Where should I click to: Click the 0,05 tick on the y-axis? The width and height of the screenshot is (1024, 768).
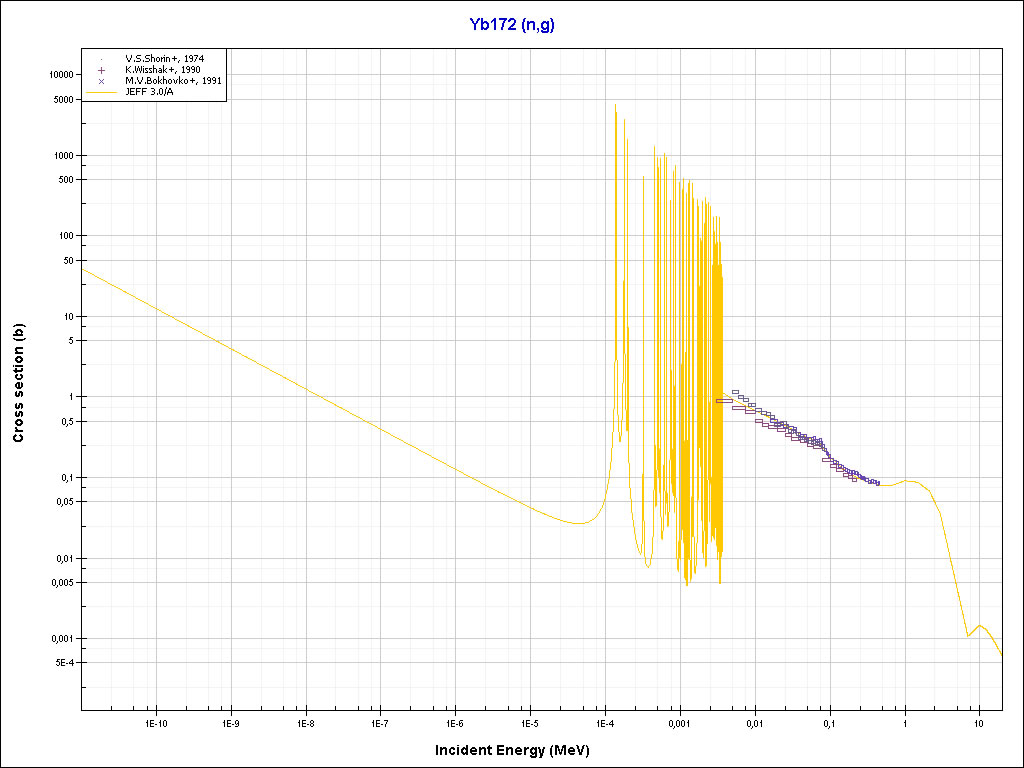[x=65, y=502]
